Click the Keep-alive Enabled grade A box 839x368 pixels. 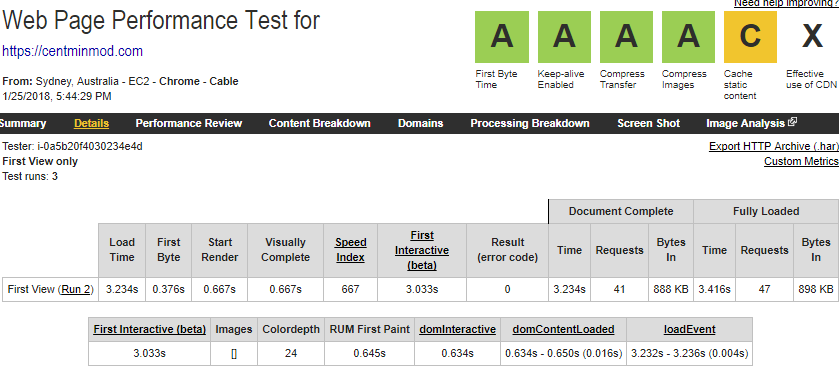point(564,37)
